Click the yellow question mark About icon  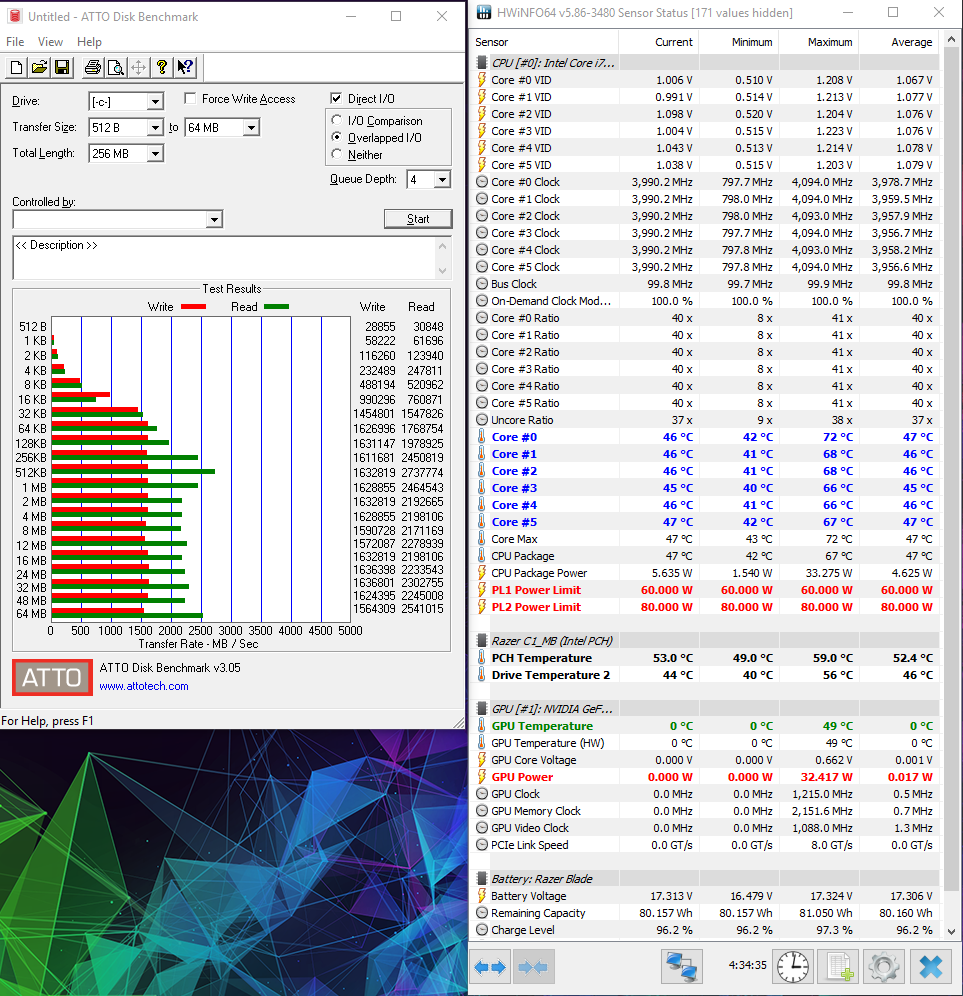tap(162, 67)
